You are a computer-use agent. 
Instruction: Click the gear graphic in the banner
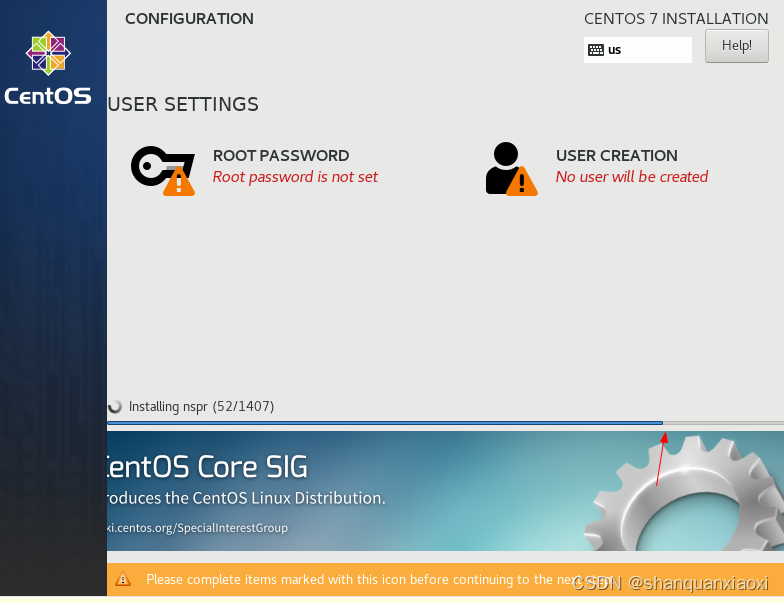(x=684, y=494)
